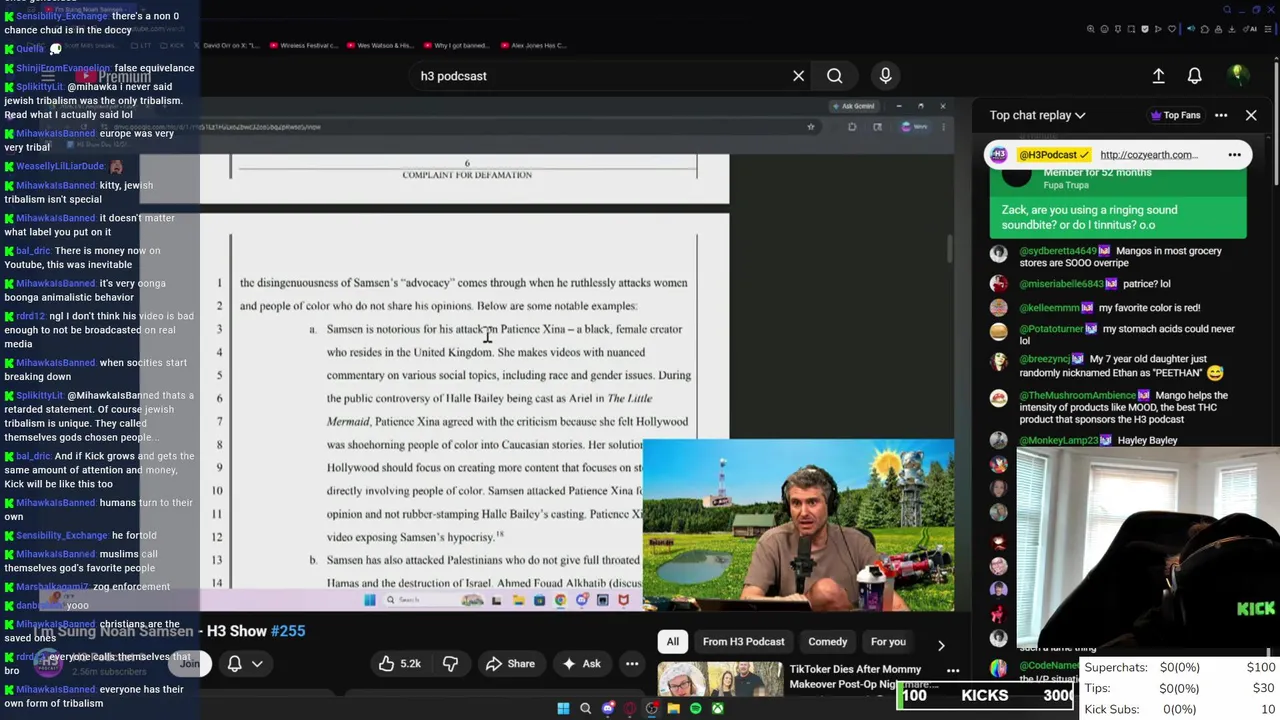Select the 'All' recommendations chip
1280x720 pixels.
click(673, 642)
